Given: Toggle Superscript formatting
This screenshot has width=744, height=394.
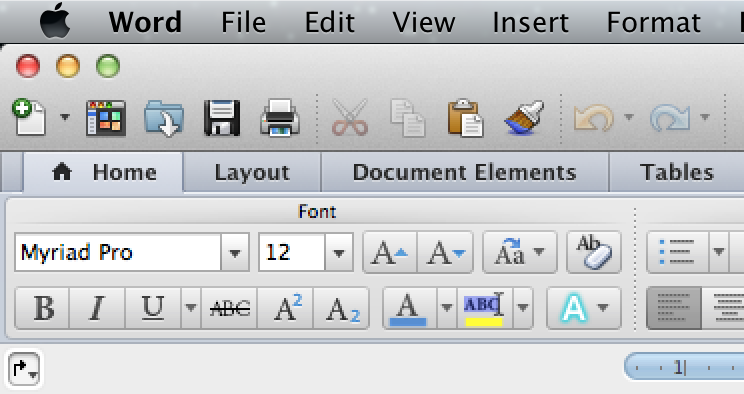Looking at the screenshot, I should tap(285, 308).
